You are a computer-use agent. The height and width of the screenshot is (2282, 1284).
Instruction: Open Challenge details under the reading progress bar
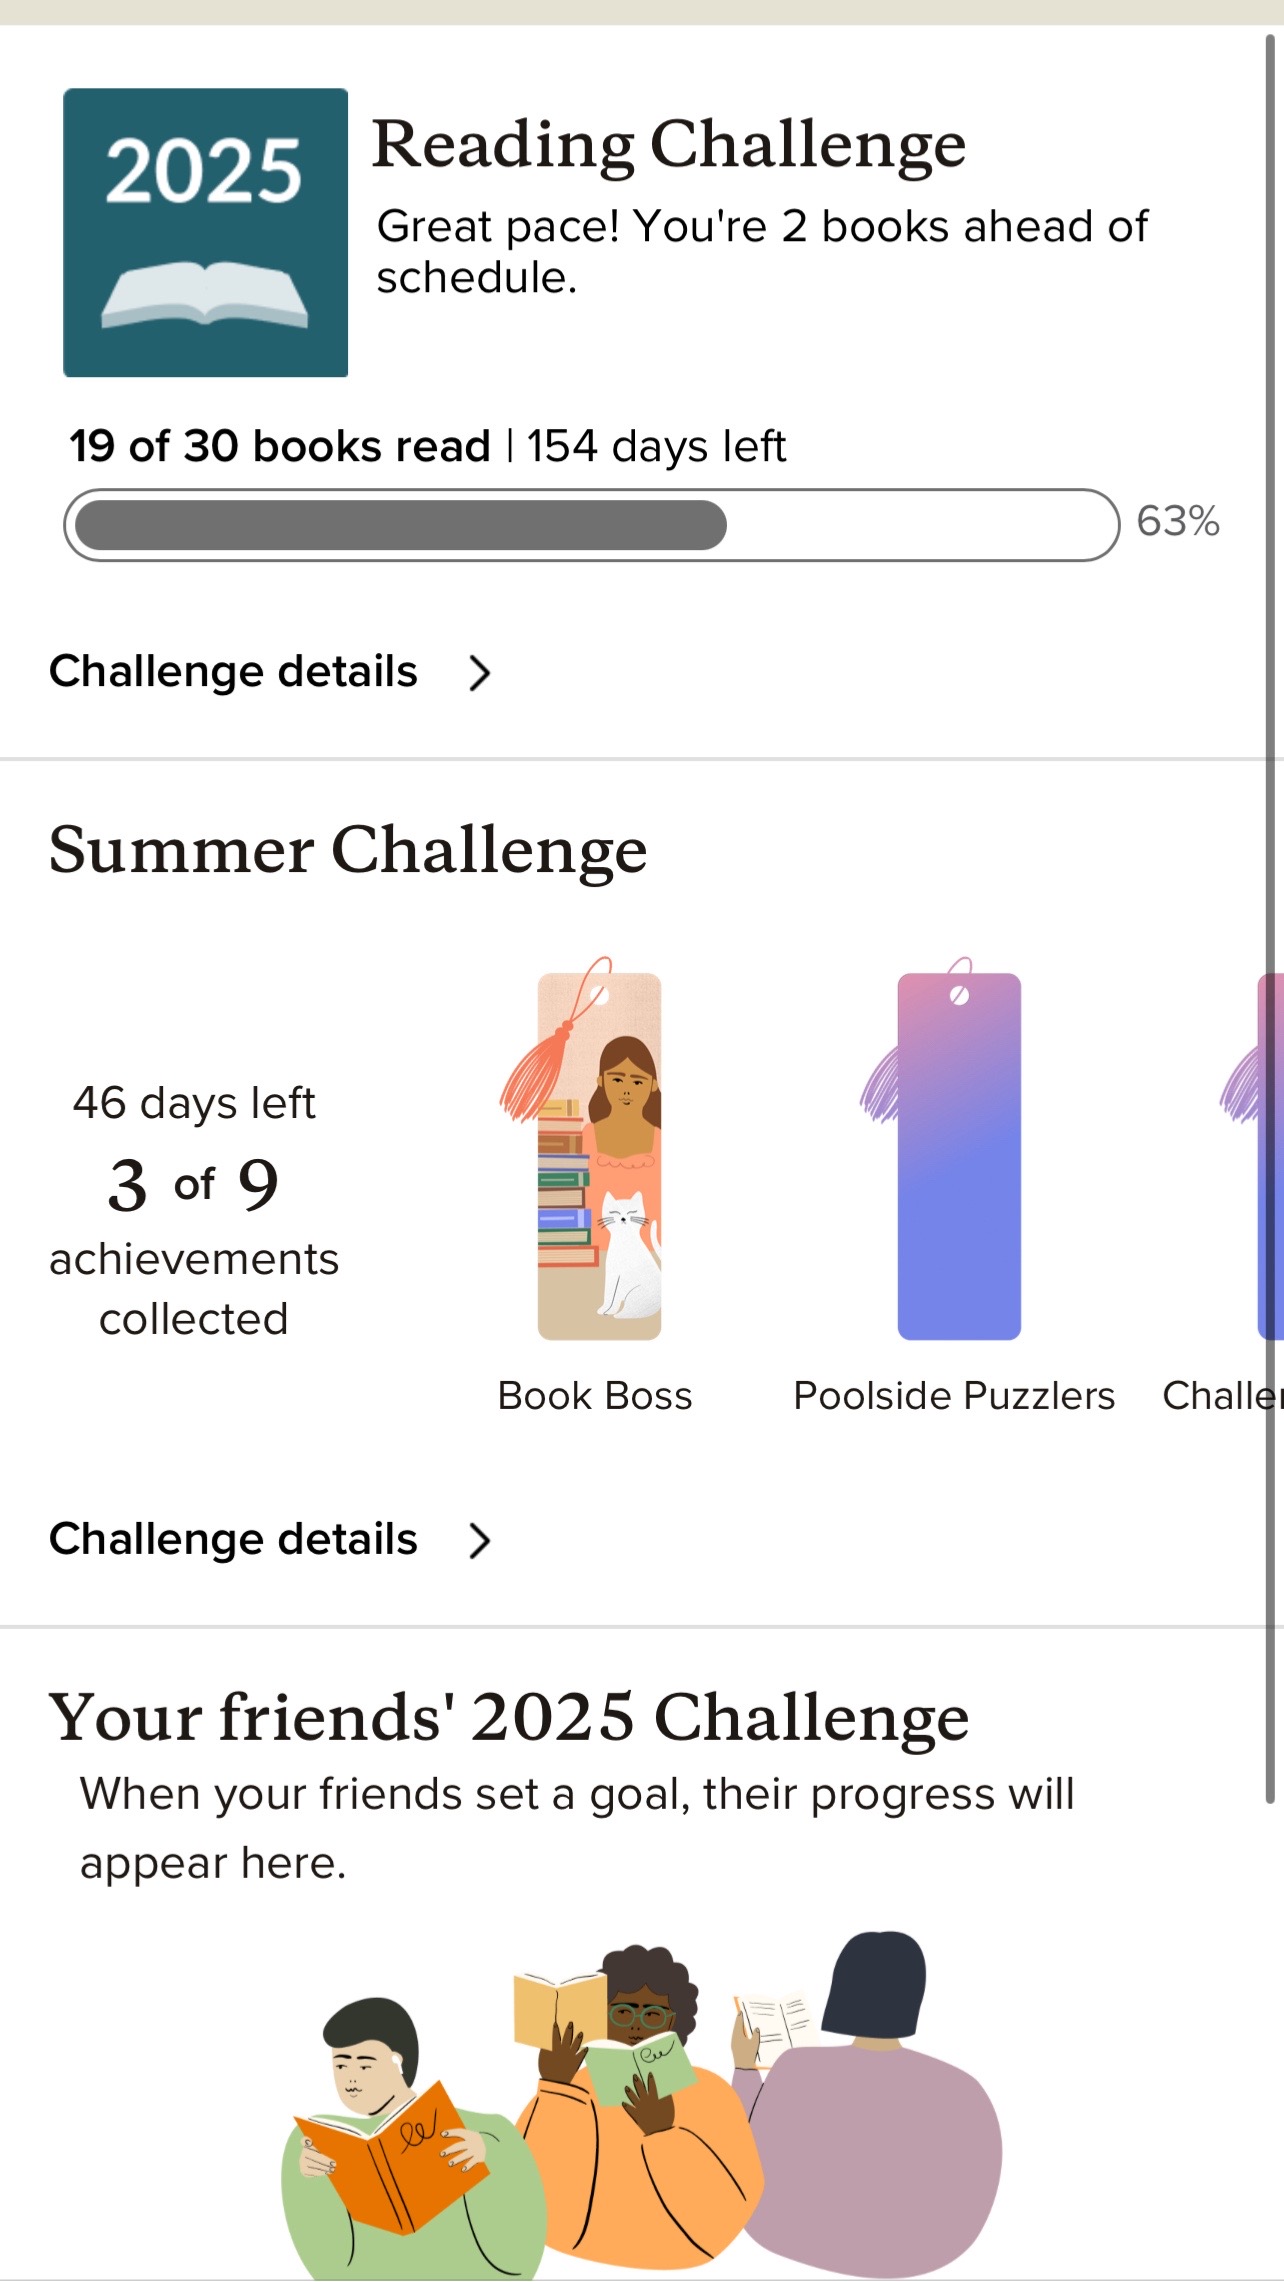click(233, 671)
